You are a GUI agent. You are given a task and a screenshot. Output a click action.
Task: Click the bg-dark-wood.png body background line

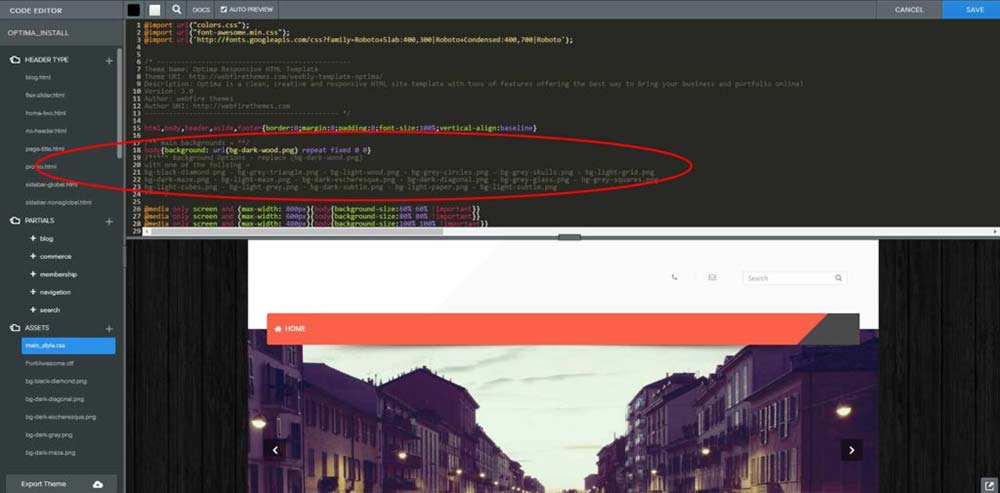[x=258, y=150]
